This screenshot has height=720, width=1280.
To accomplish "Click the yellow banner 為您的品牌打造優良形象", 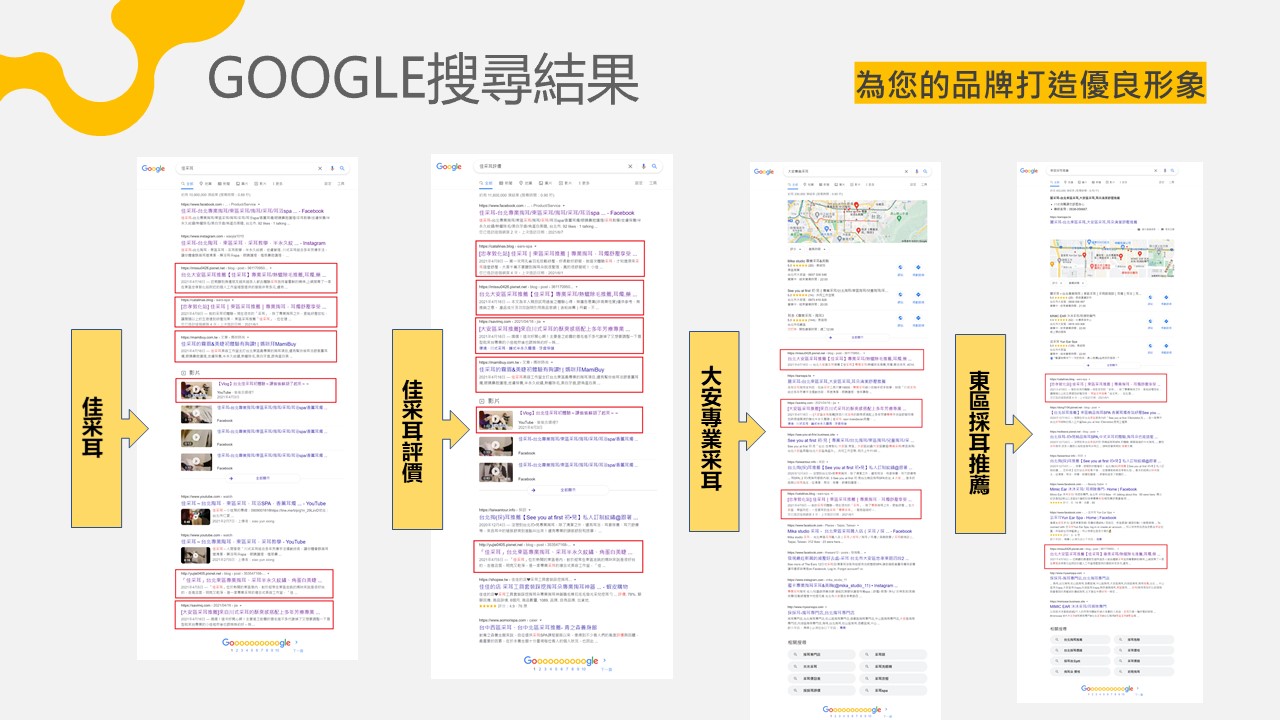I will (1030, 84).
